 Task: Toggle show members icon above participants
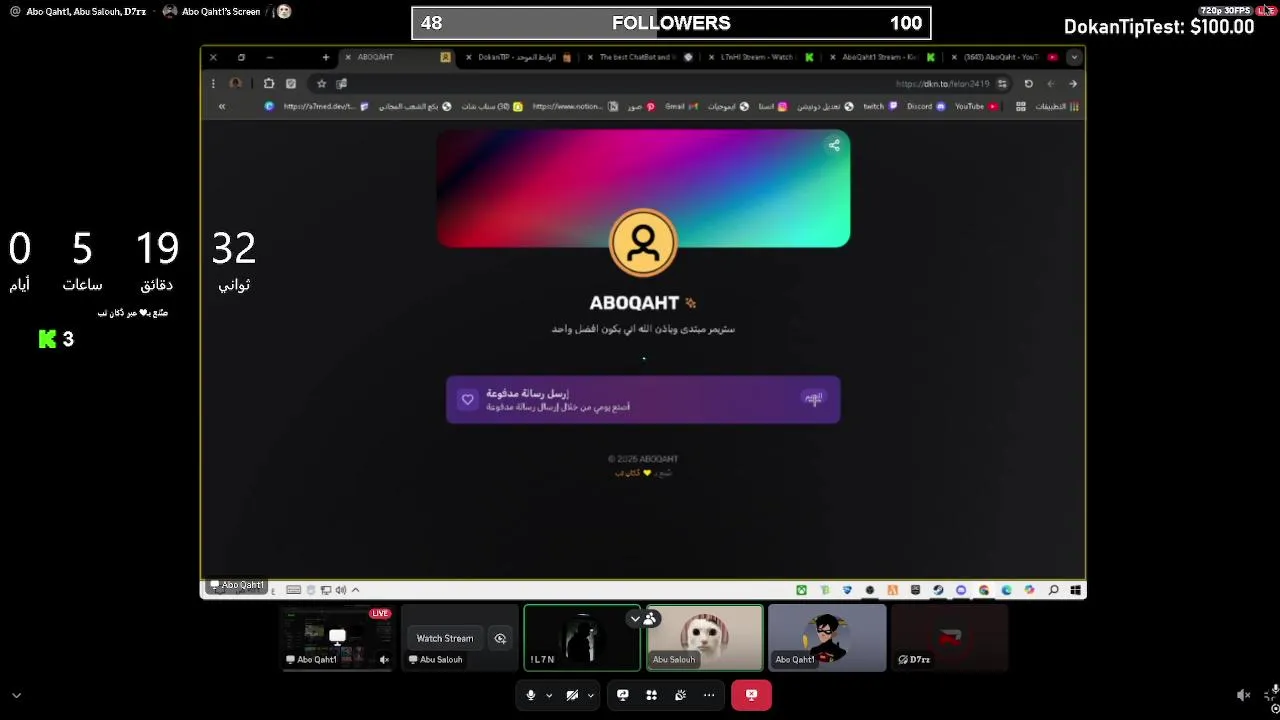pos(650,619)
